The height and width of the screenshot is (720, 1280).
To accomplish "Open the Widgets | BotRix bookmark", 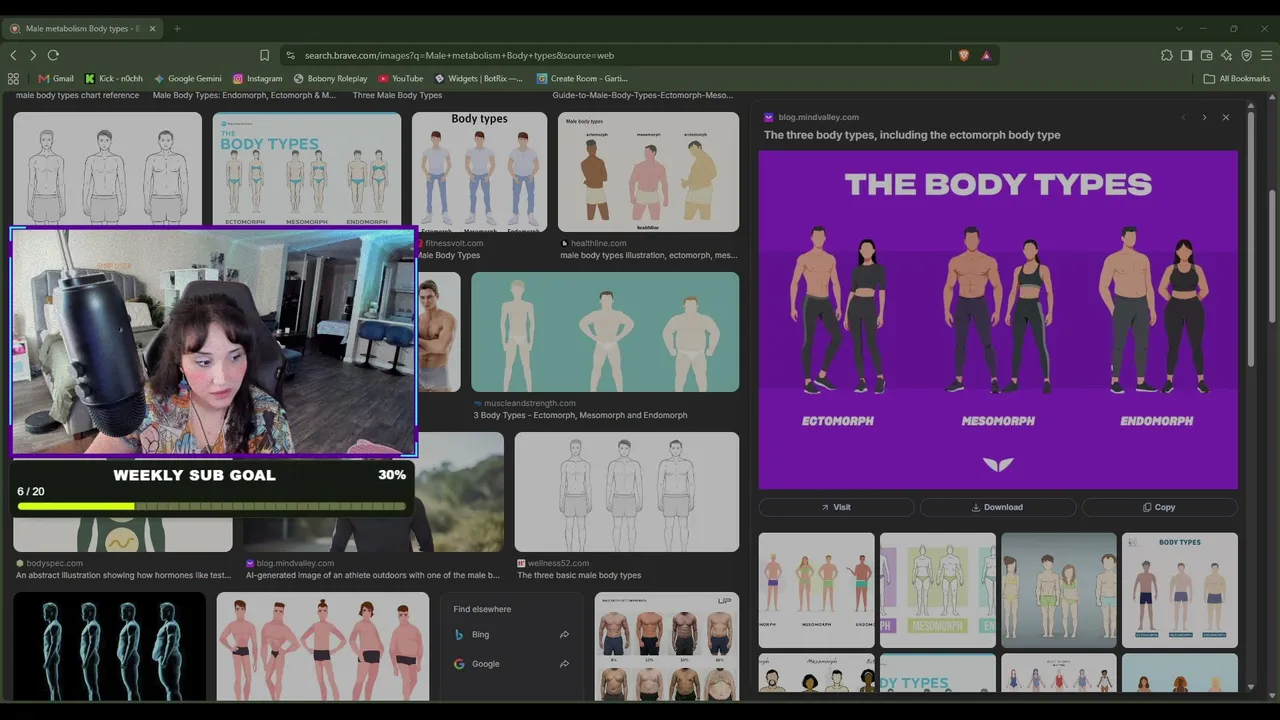I will click(x=478, y=78).
